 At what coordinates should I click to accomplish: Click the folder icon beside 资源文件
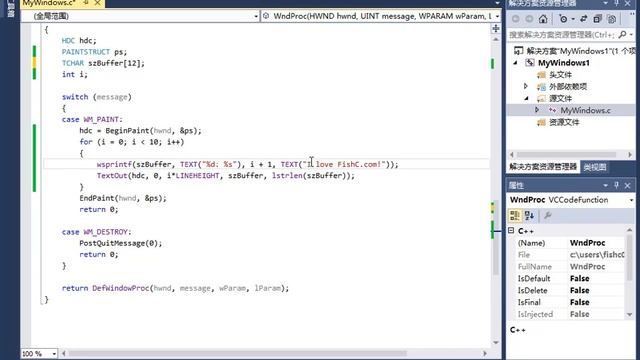(x=541, y=122)
